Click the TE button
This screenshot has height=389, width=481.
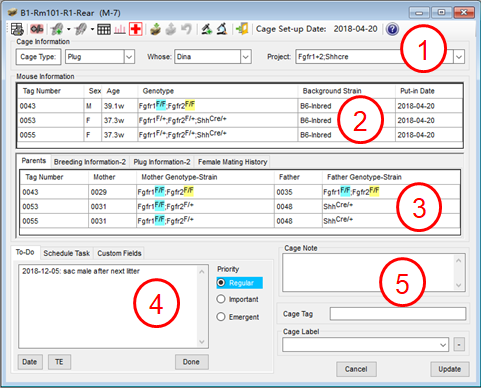point(59,362)
